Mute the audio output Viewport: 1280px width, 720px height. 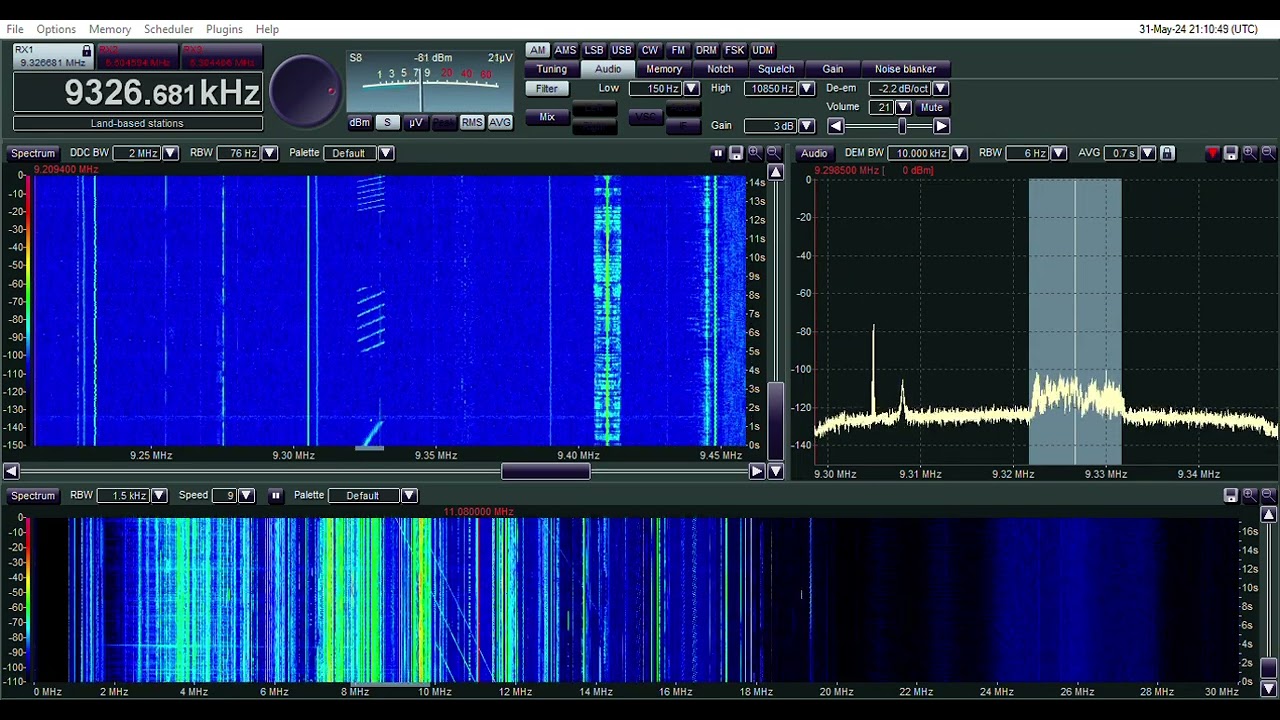point(931,107)
